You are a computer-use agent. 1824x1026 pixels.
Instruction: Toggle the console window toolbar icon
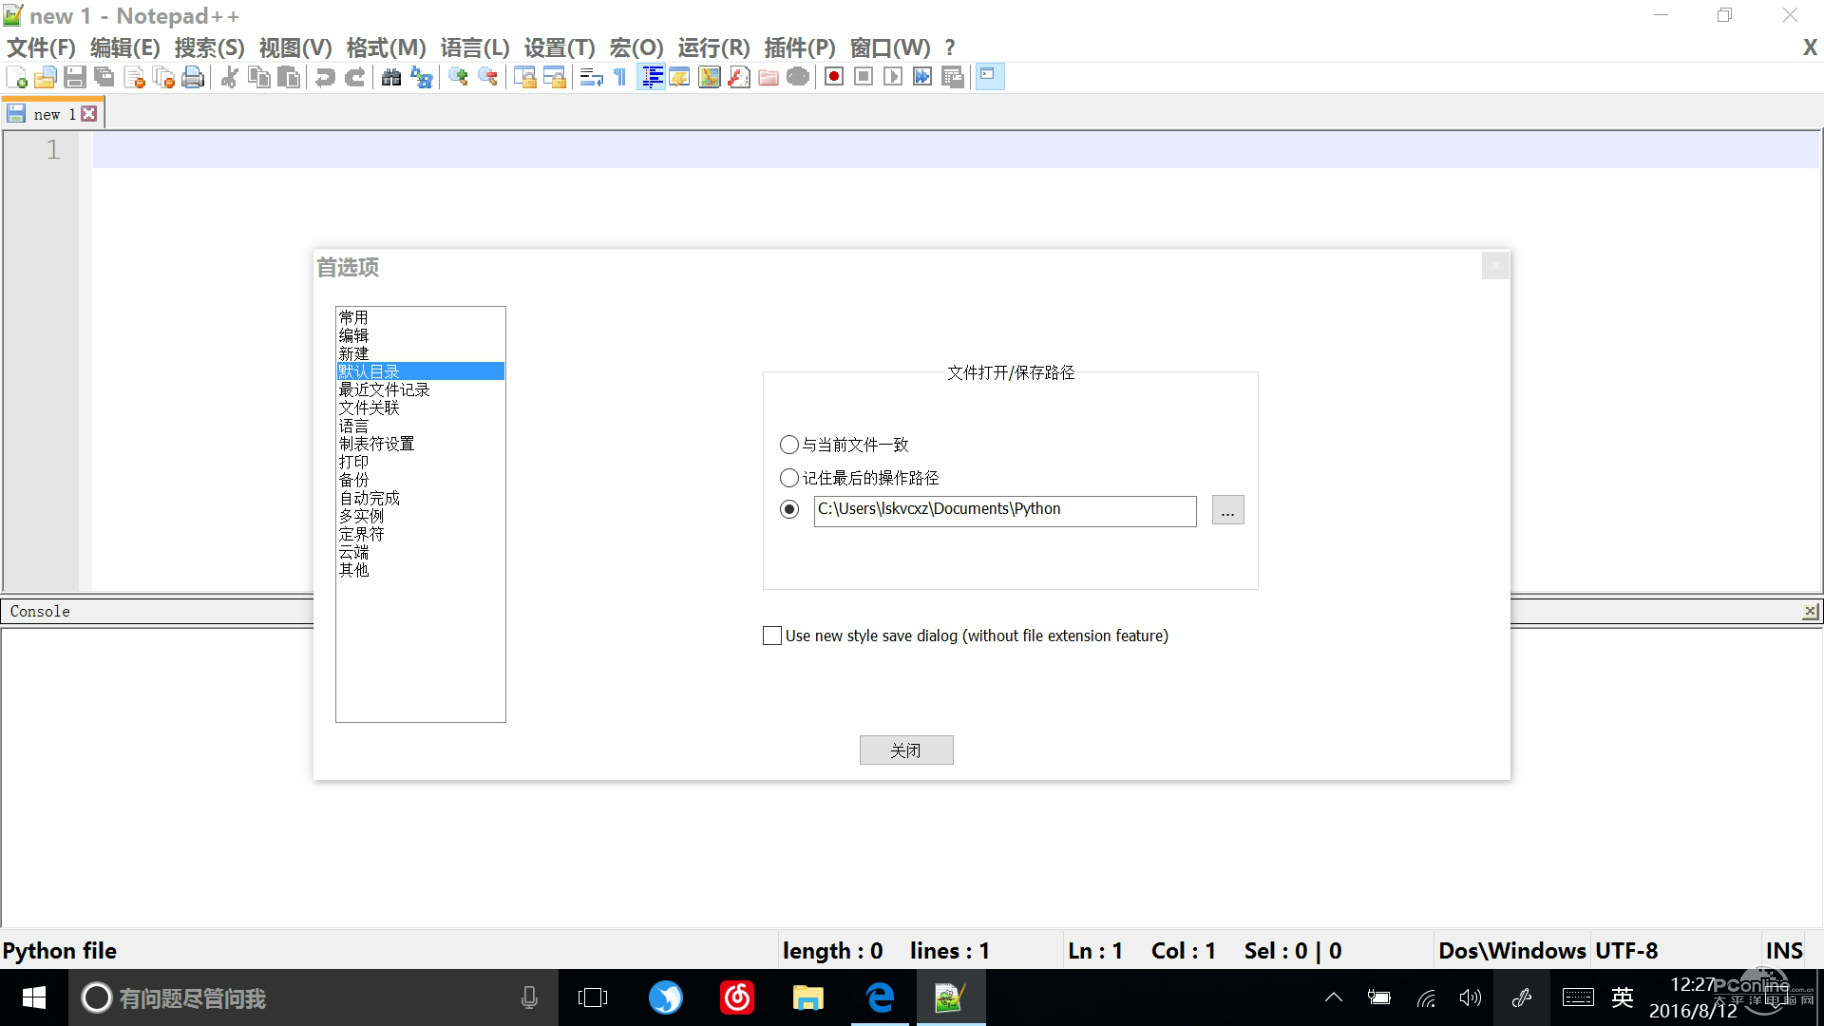point(989,77)
